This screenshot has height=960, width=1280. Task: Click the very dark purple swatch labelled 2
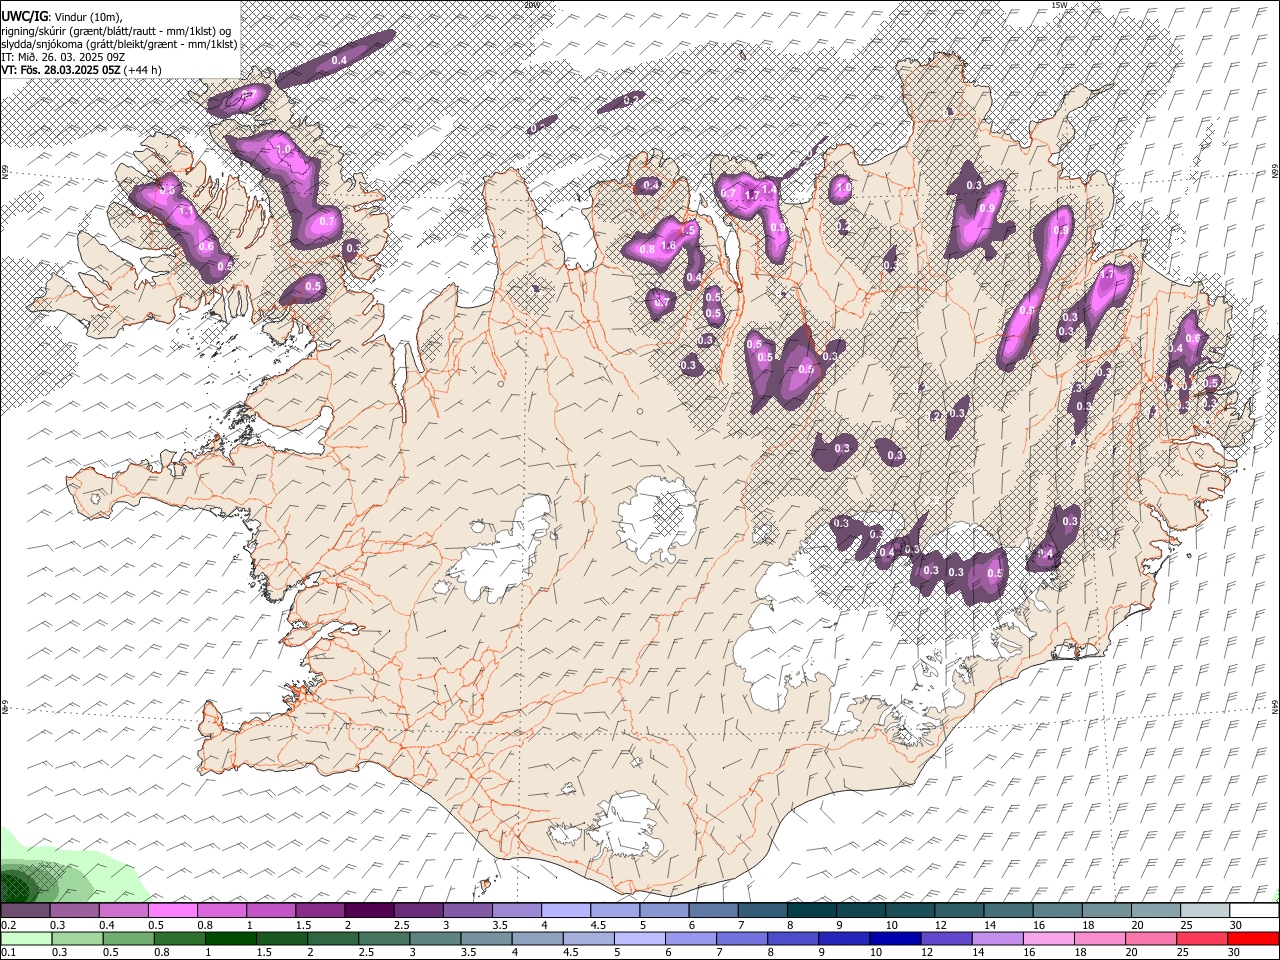tap(369, 910)
